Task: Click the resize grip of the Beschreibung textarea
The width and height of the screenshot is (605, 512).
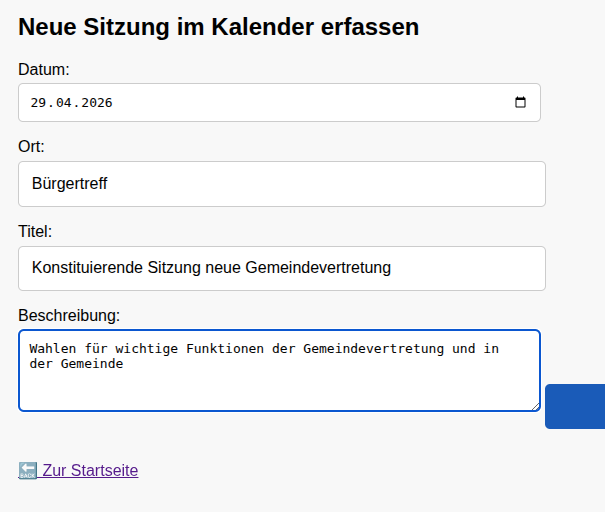Action: (535, 405)
